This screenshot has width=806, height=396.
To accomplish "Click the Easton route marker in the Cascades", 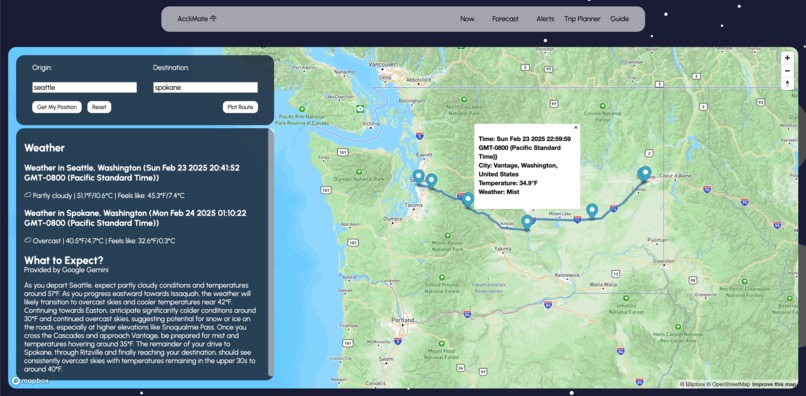I will pyautogui.click(x=467, y=200).
